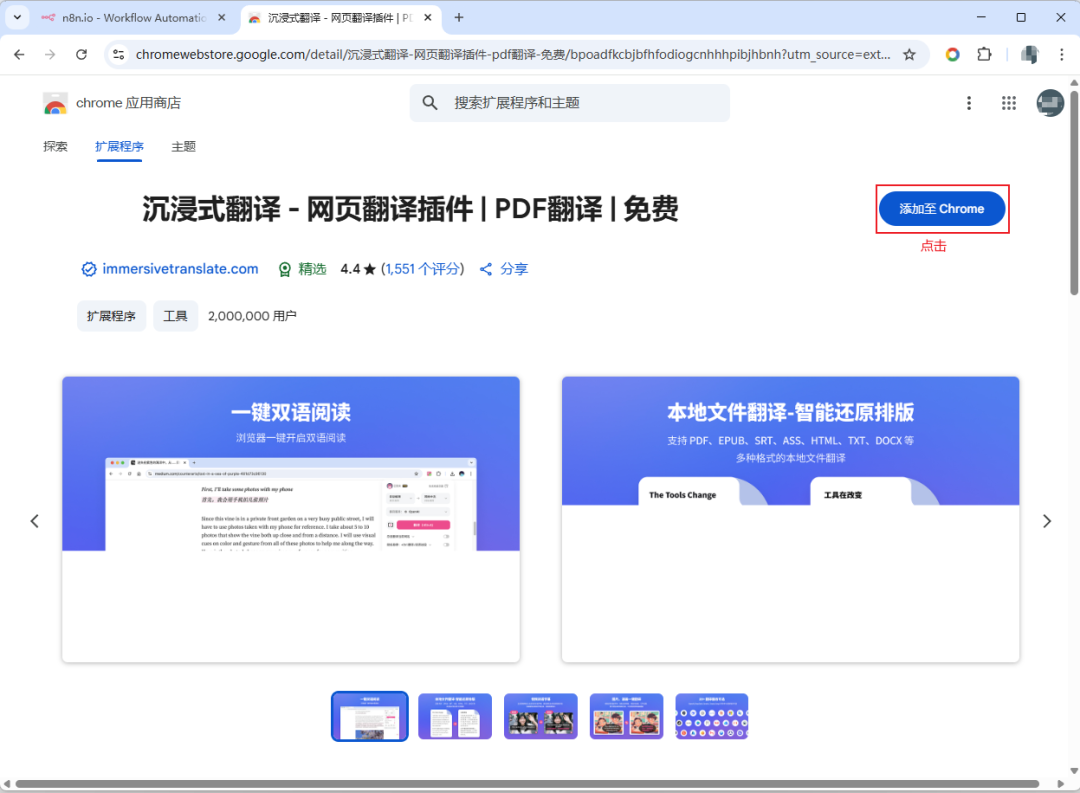Click the 分享 share button
Screen dimensions: 1080x793
(x=504, y=269)
